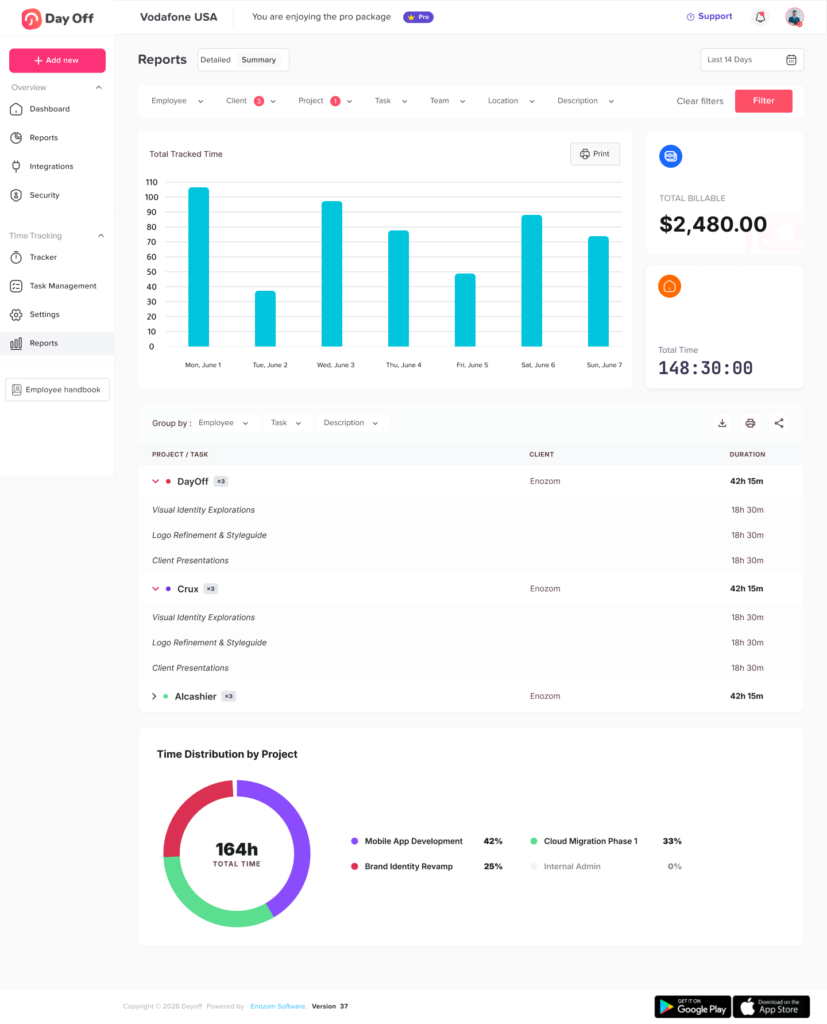This screenshot has height=1024, width=827.
Task: Open Group by Task dropdown
Action: tap(286, 423)
